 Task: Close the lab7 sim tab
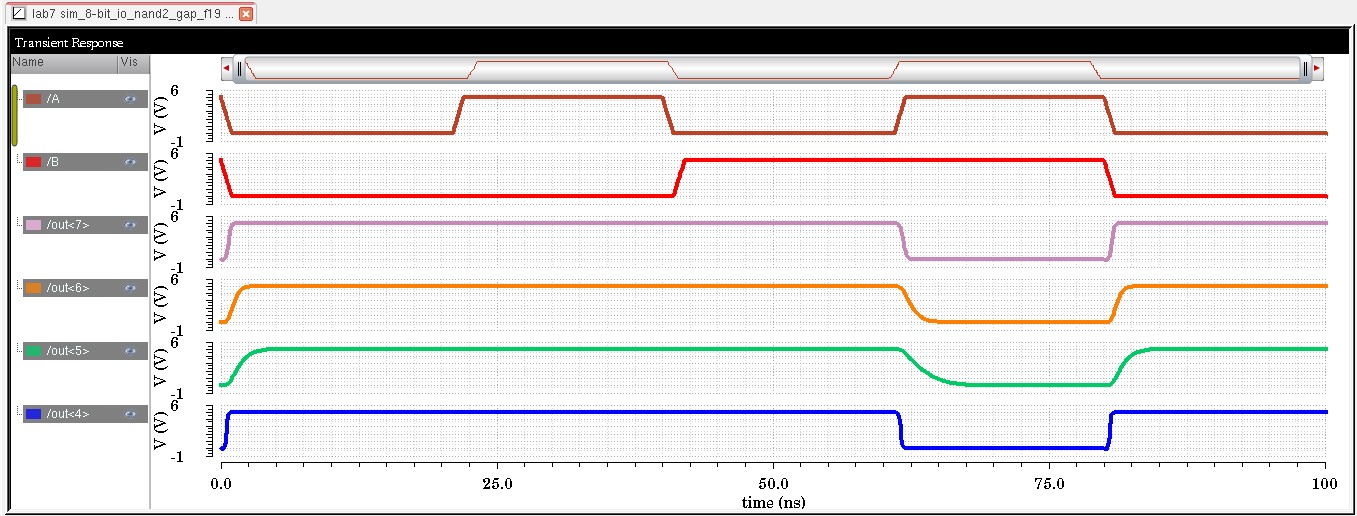click(x=245, y=14)
